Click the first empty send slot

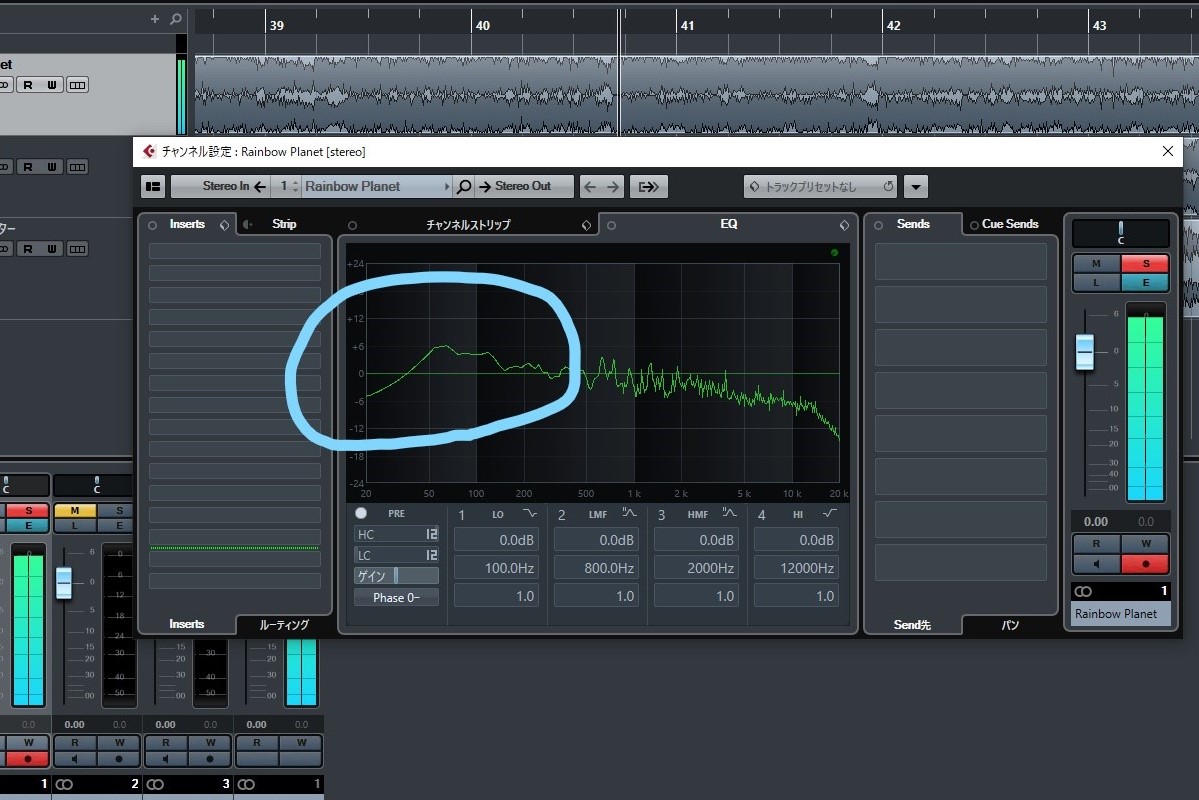click(x=960, y=262)
